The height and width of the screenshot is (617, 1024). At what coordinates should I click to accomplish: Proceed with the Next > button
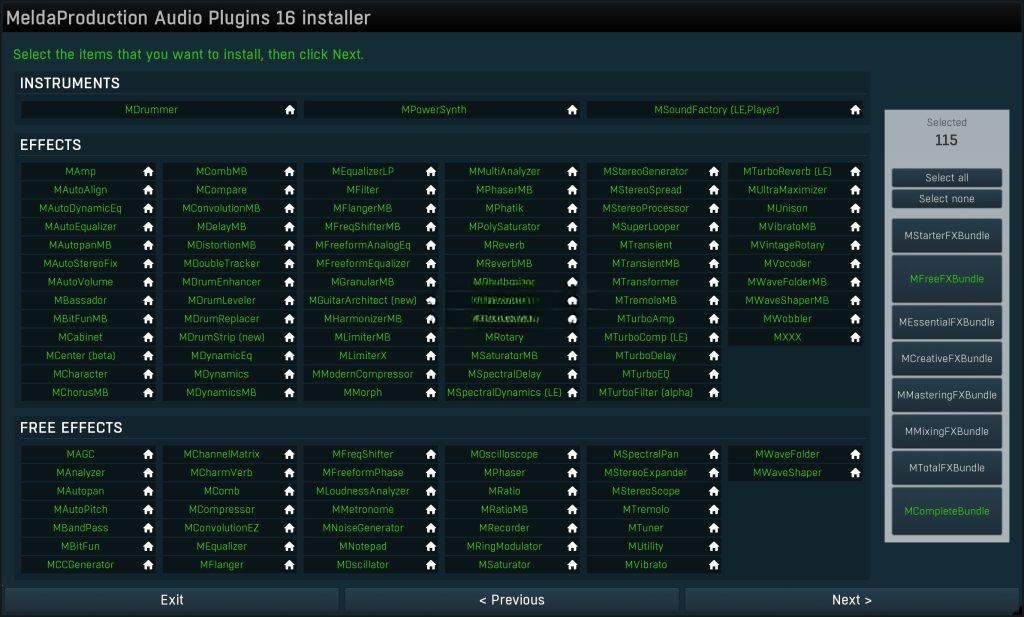pyautogui.click(x=851, y=600)
